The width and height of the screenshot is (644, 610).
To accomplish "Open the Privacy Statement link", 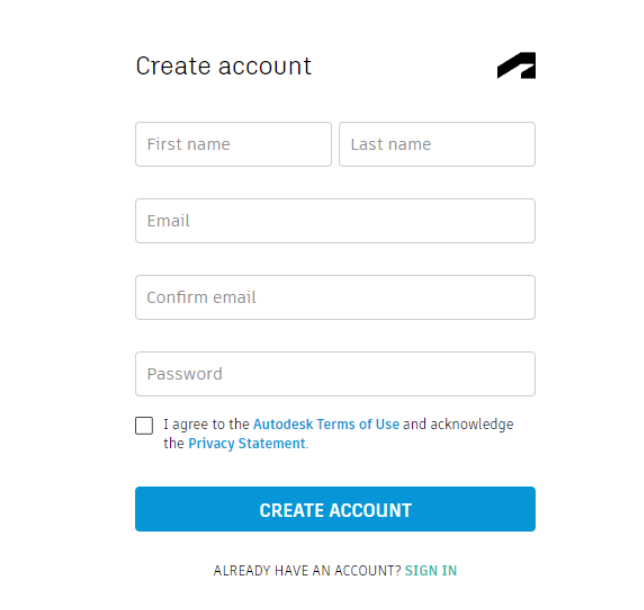I will (246, 444).
